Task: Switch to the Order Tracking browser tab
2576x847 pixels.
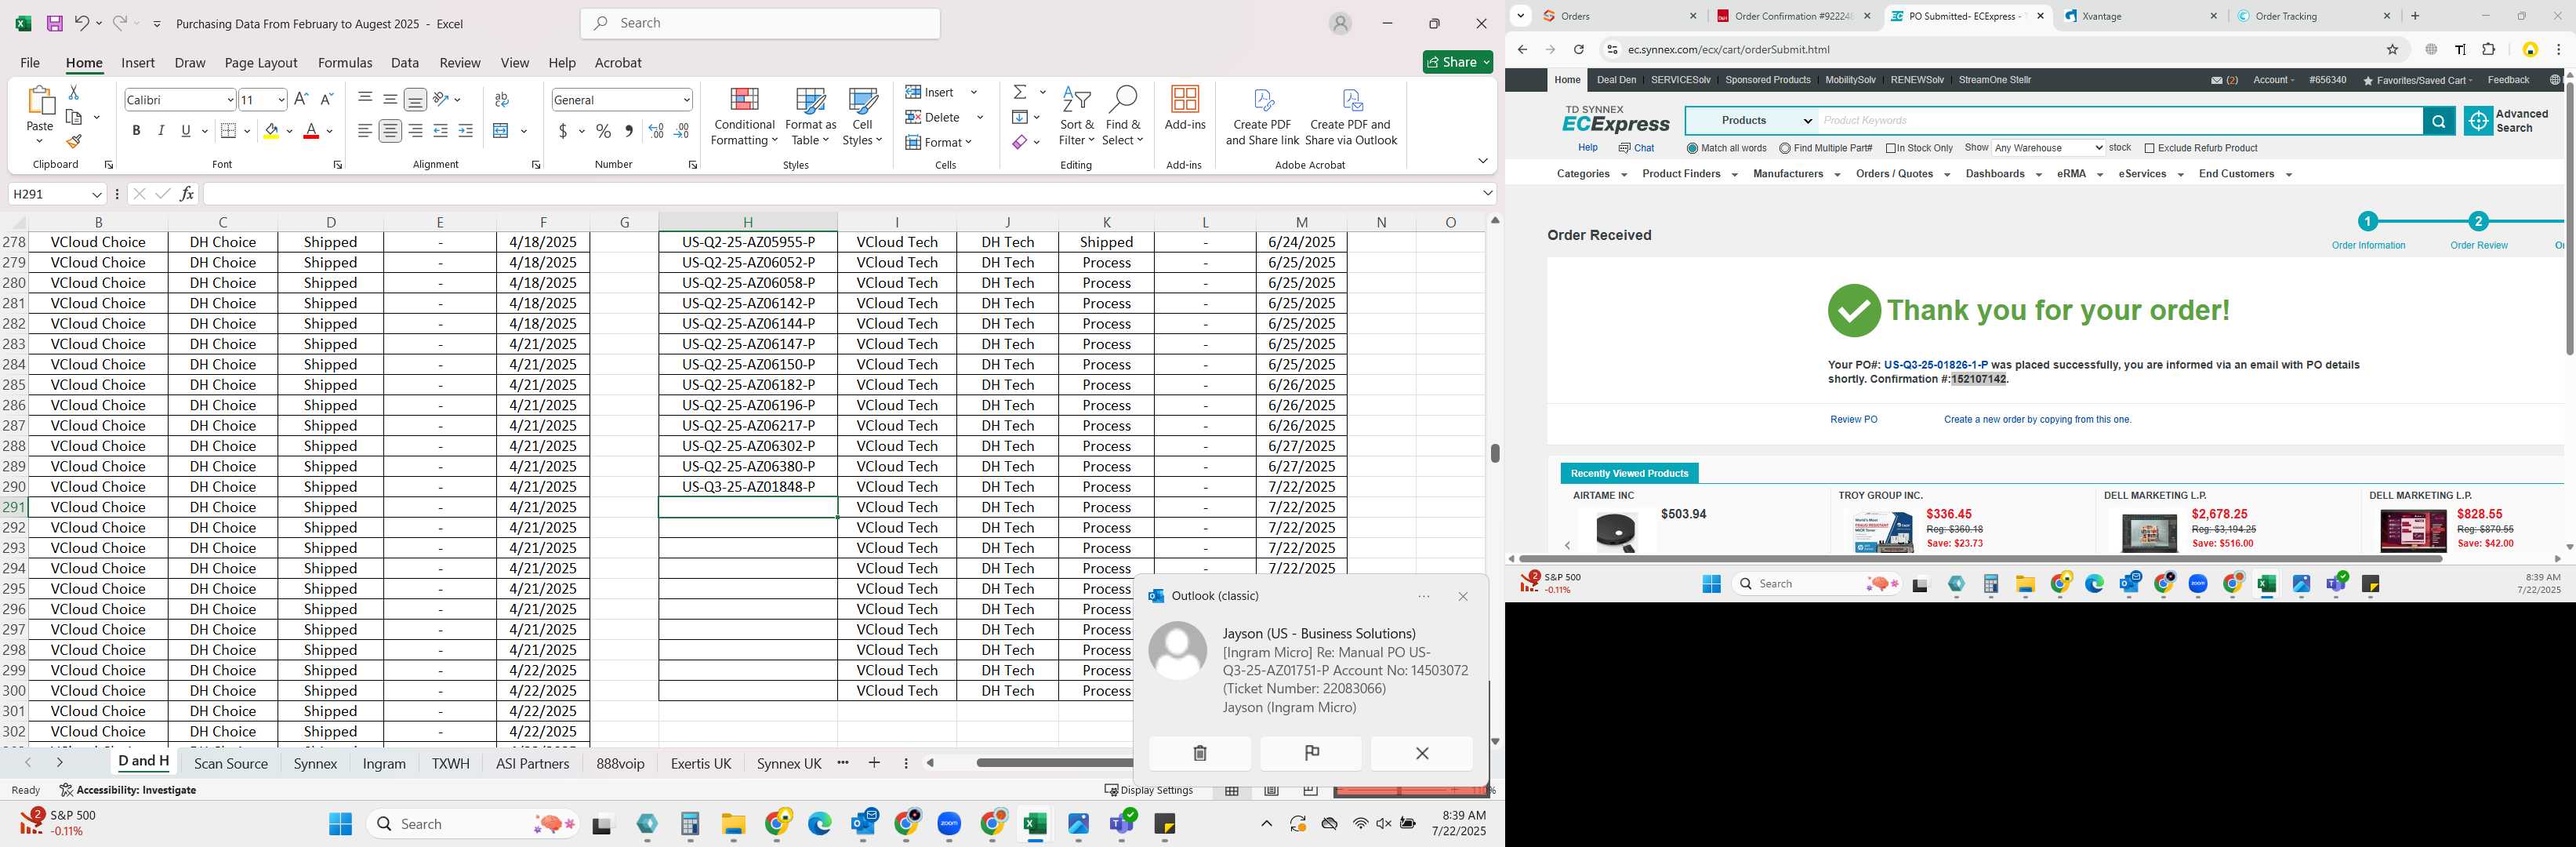Action: [x=2314, y=16]
